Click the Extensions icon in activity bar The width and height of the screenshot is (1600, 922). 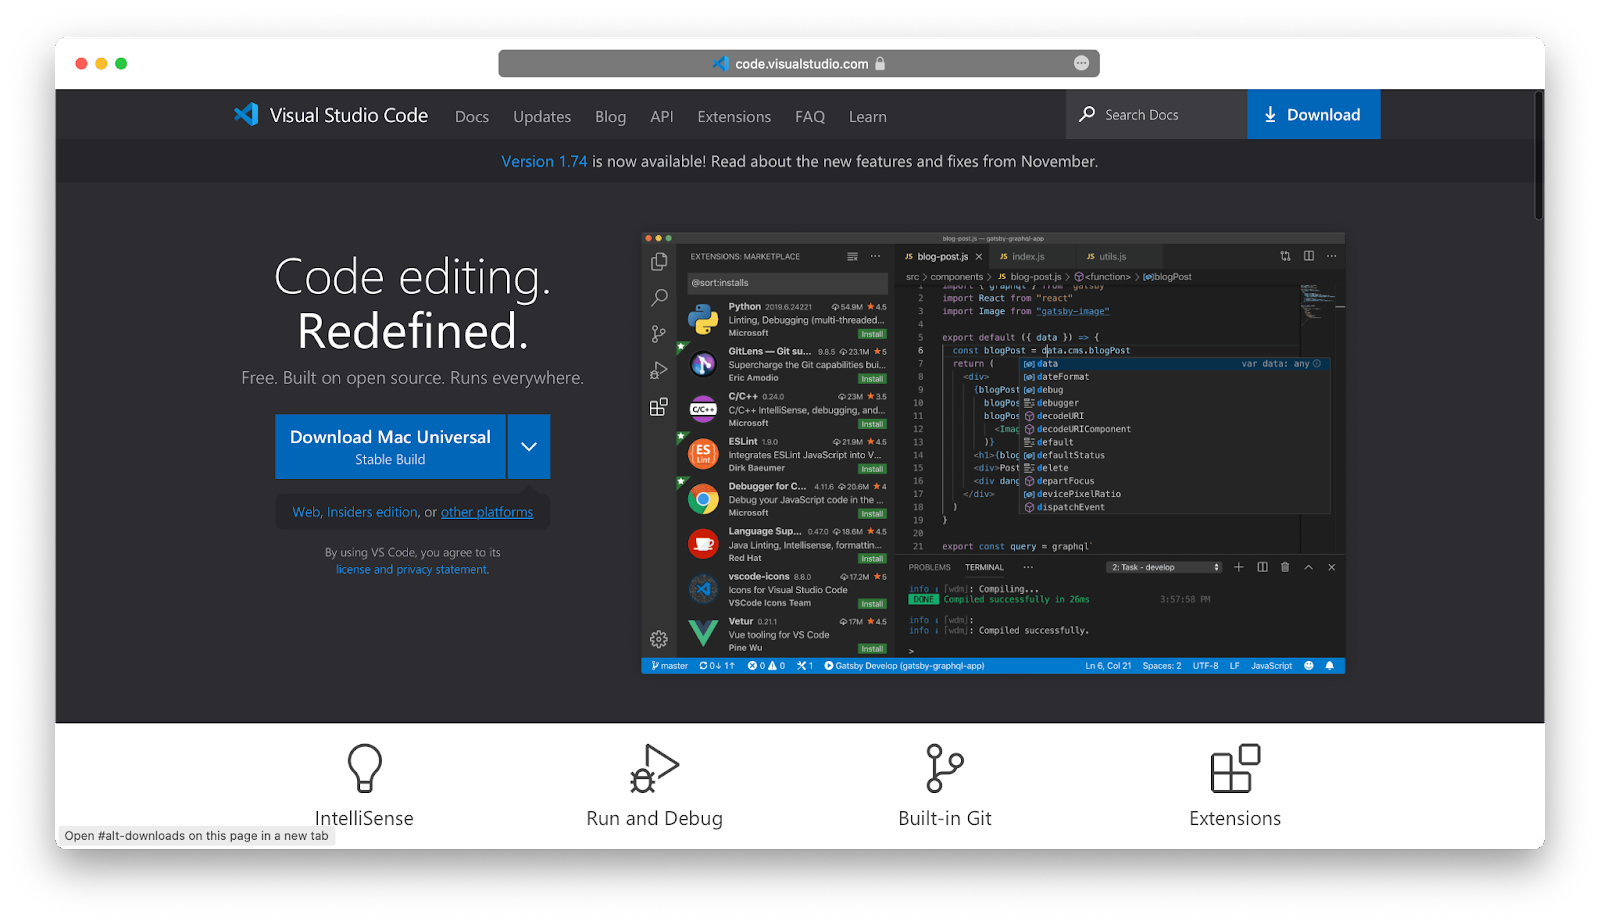659,407
